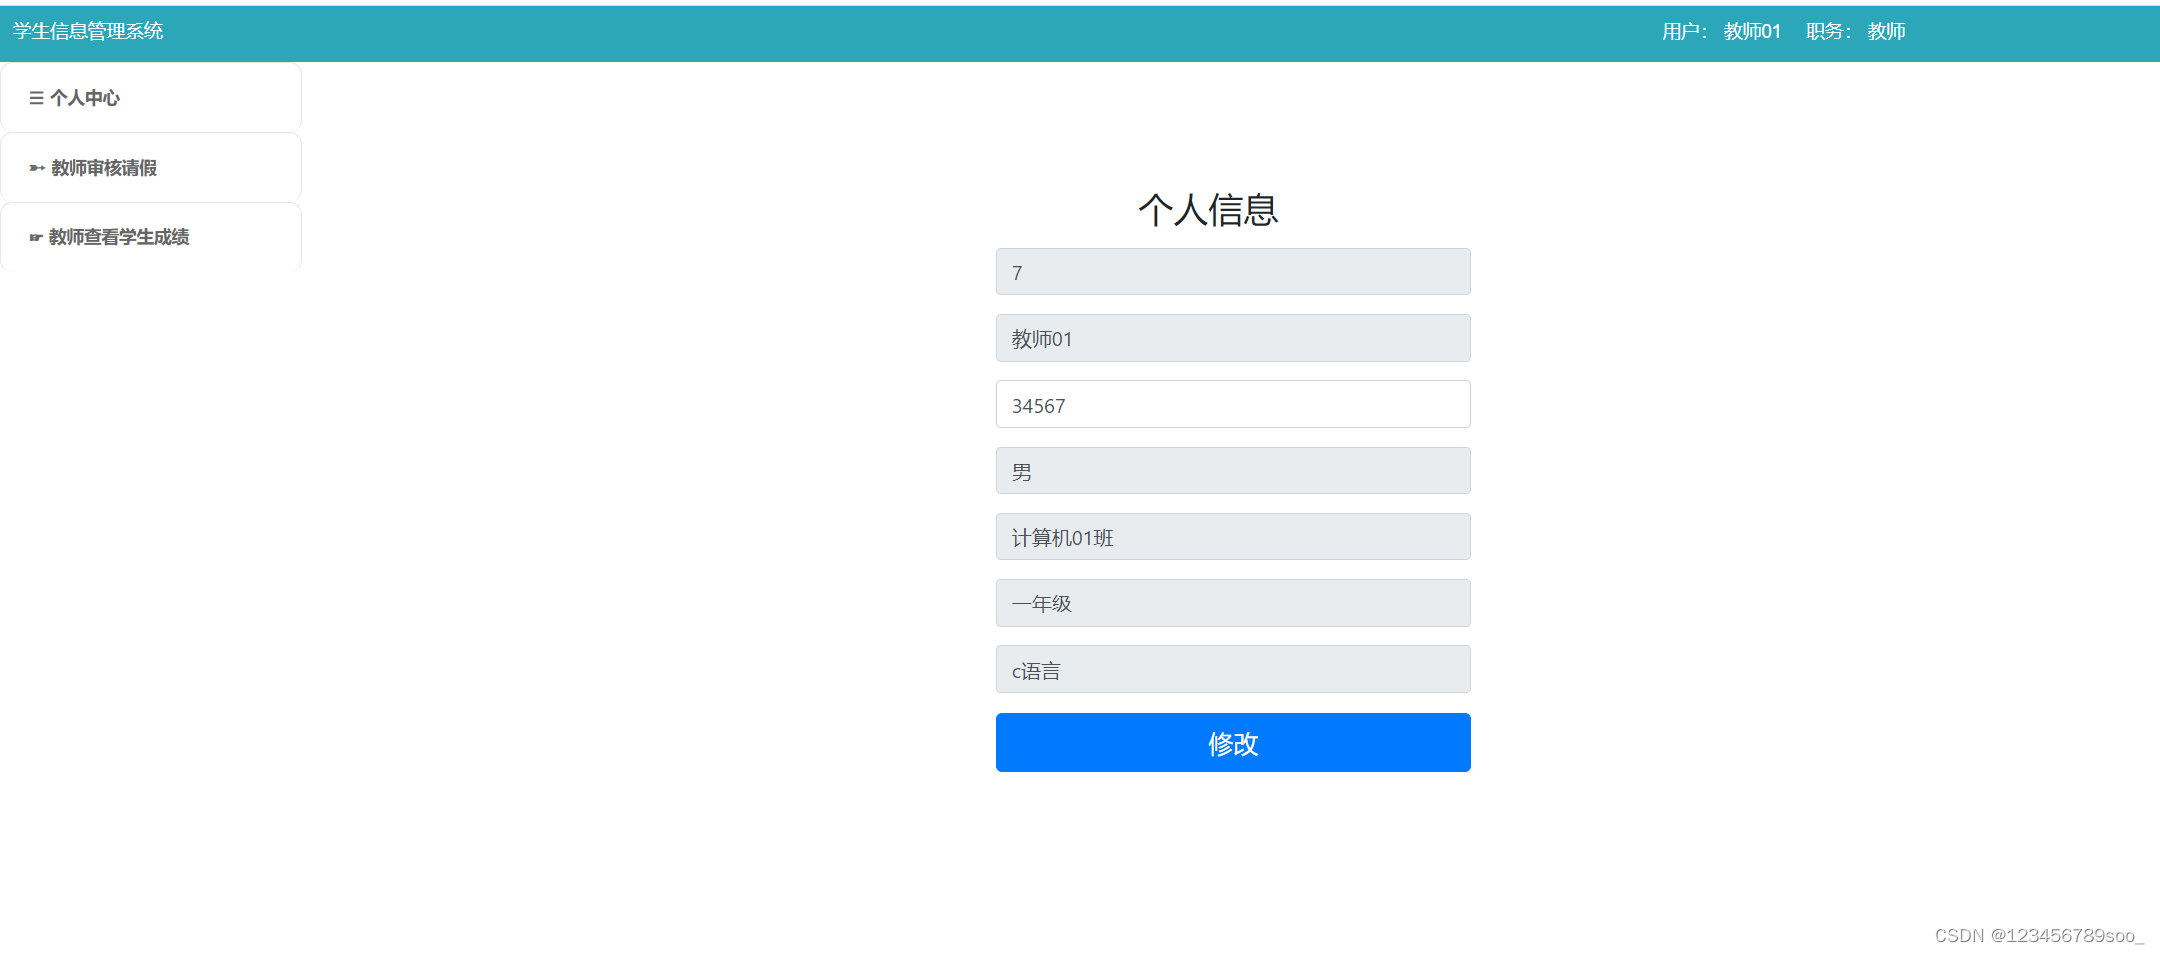Open the 个人中心 menu item
The image size is (2160, 954).
[x=151, y=97]
